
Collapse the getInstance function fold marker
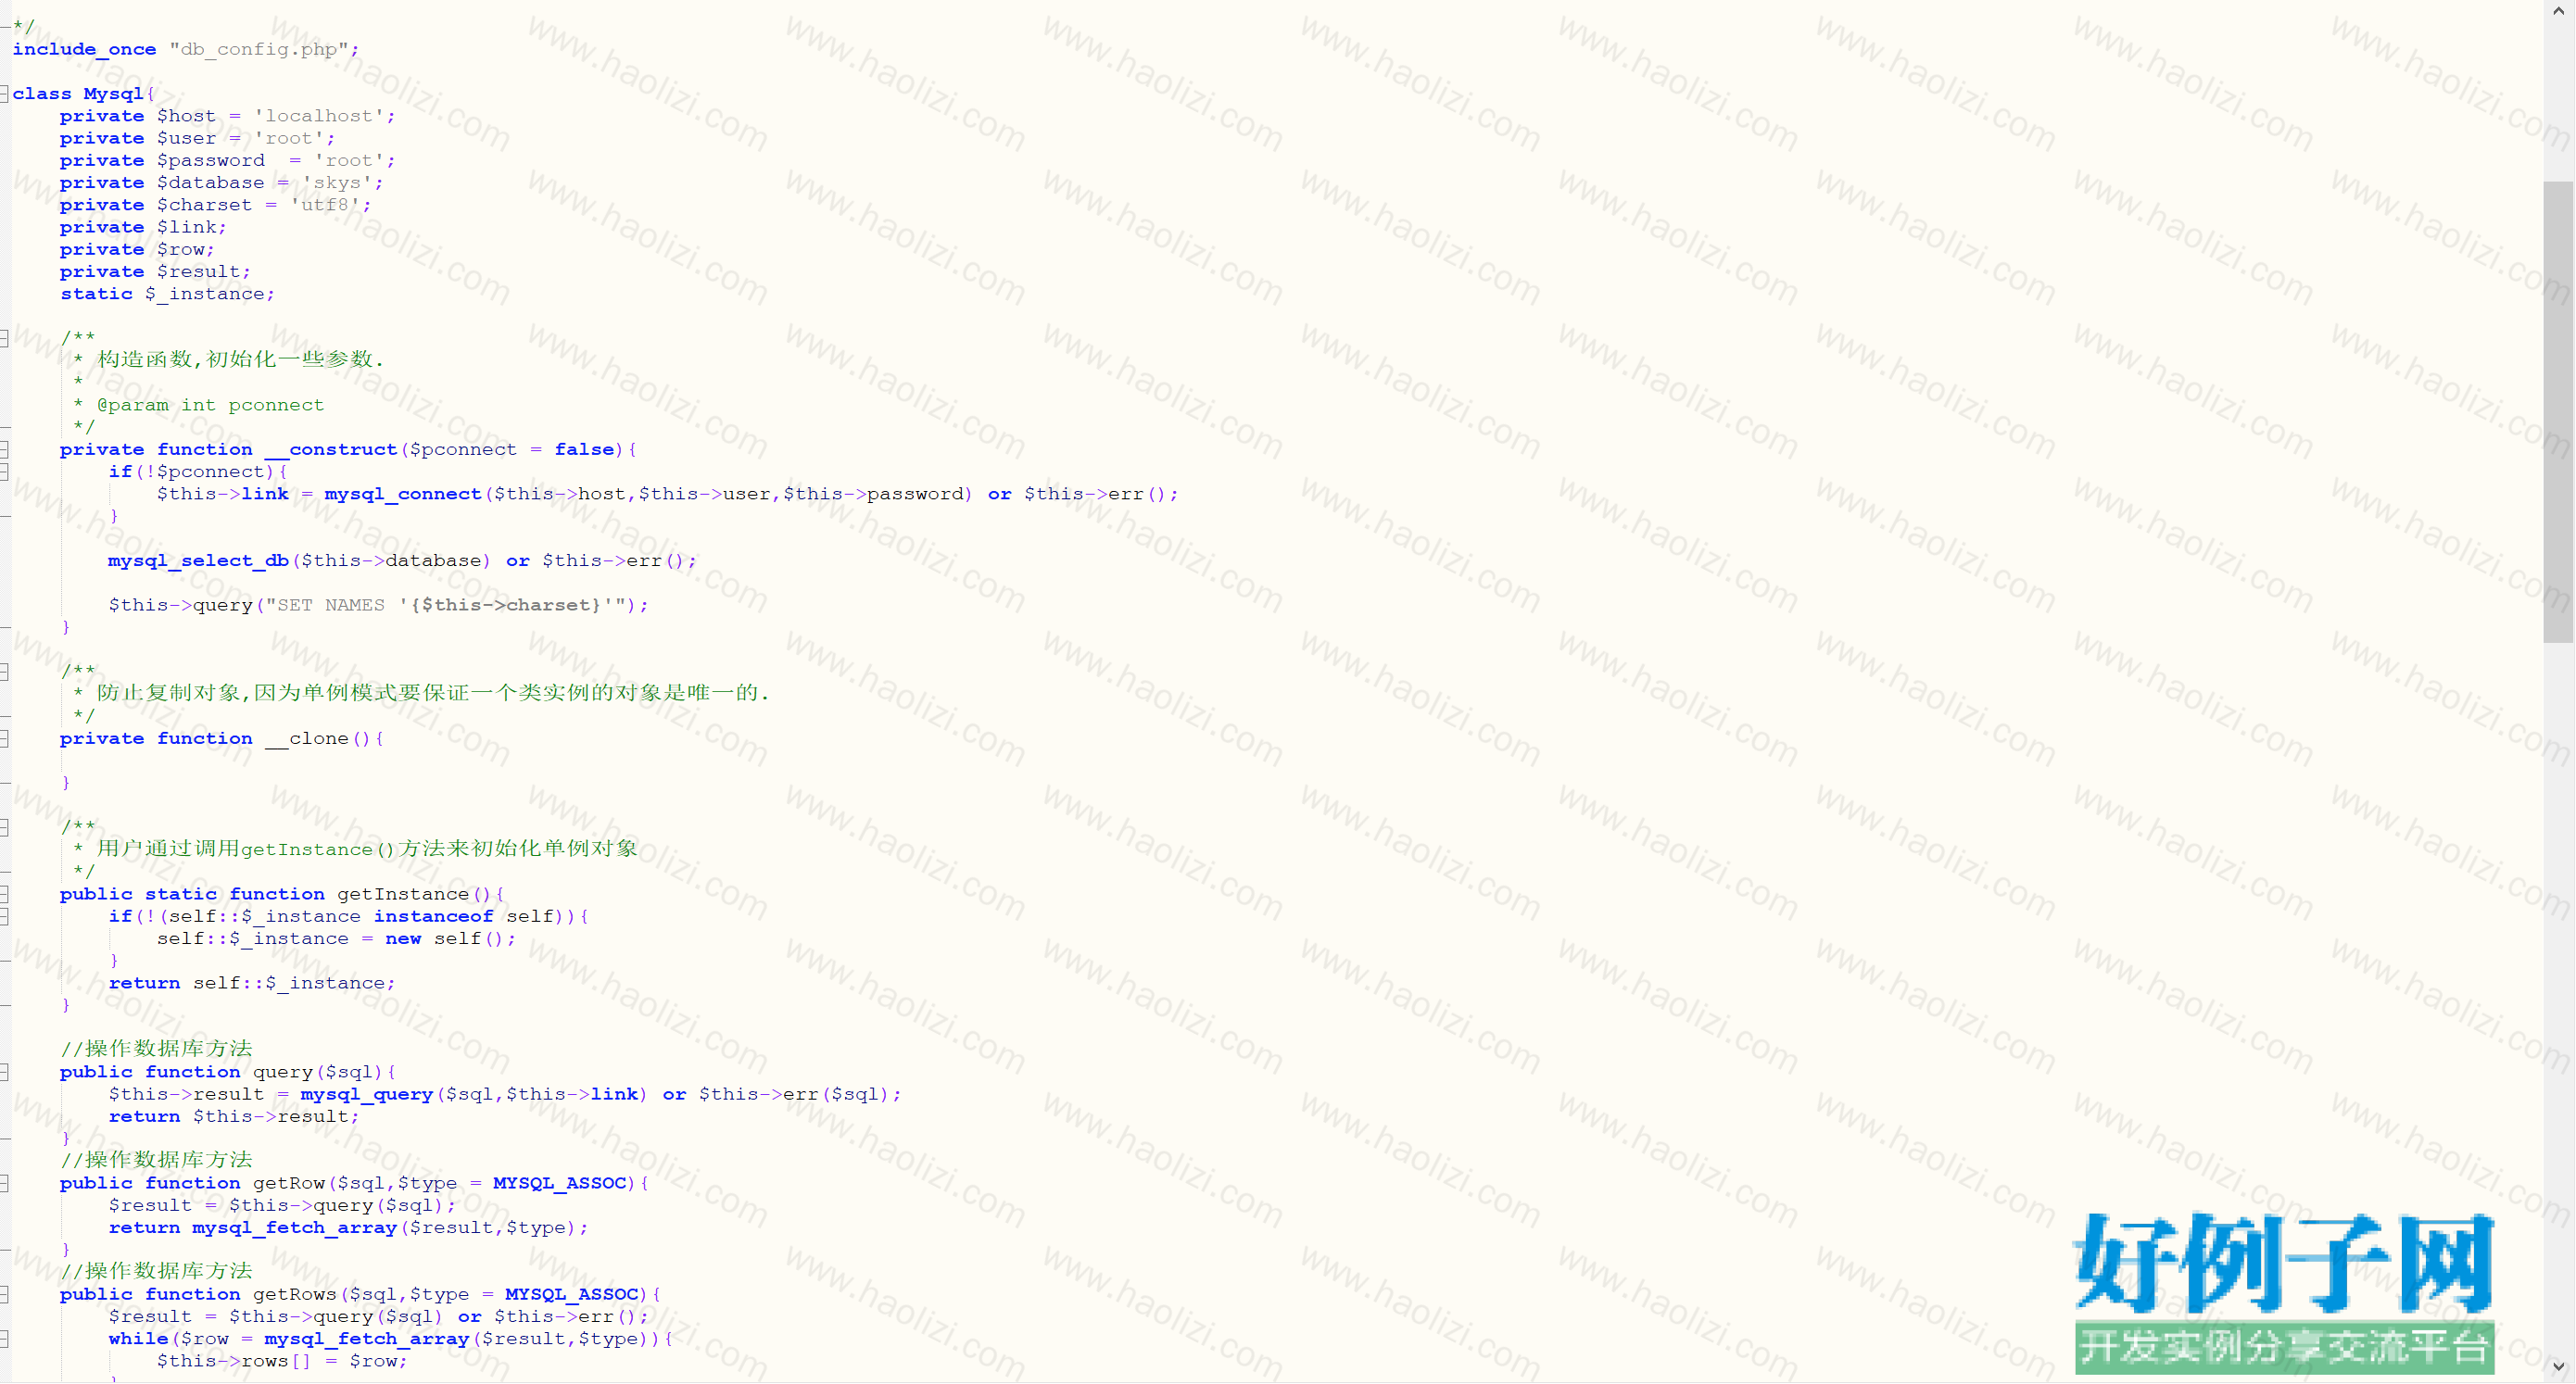pos(4,894)
